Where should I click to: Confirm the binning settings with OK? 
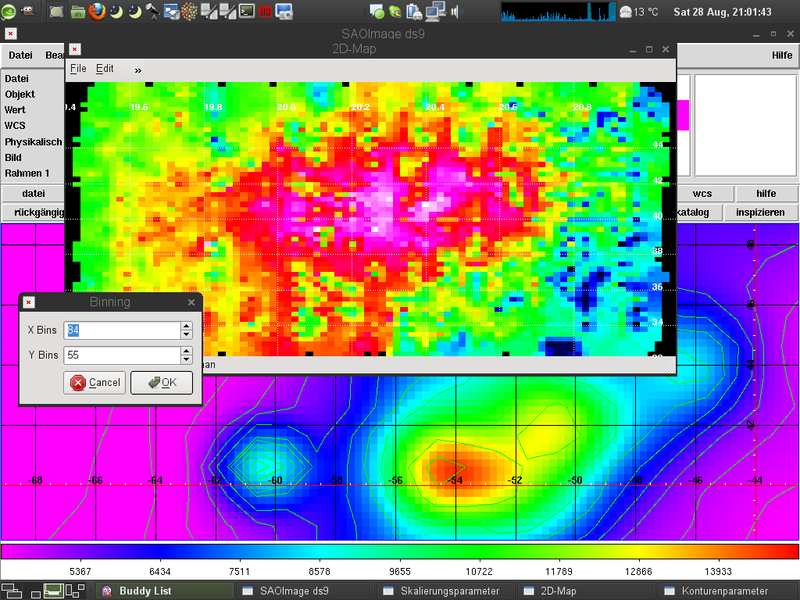(x=160, y=382)
